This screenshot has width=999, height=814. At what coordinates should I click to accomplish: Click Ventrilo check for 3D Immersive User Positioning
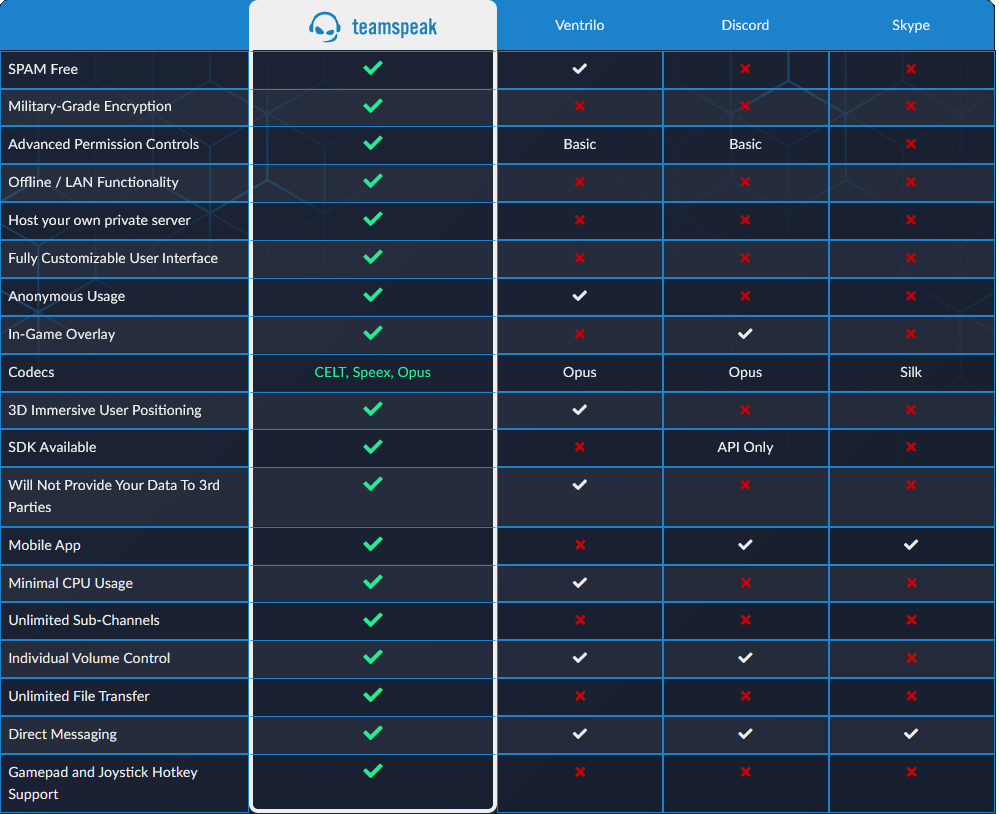click(x=579, y=410)
